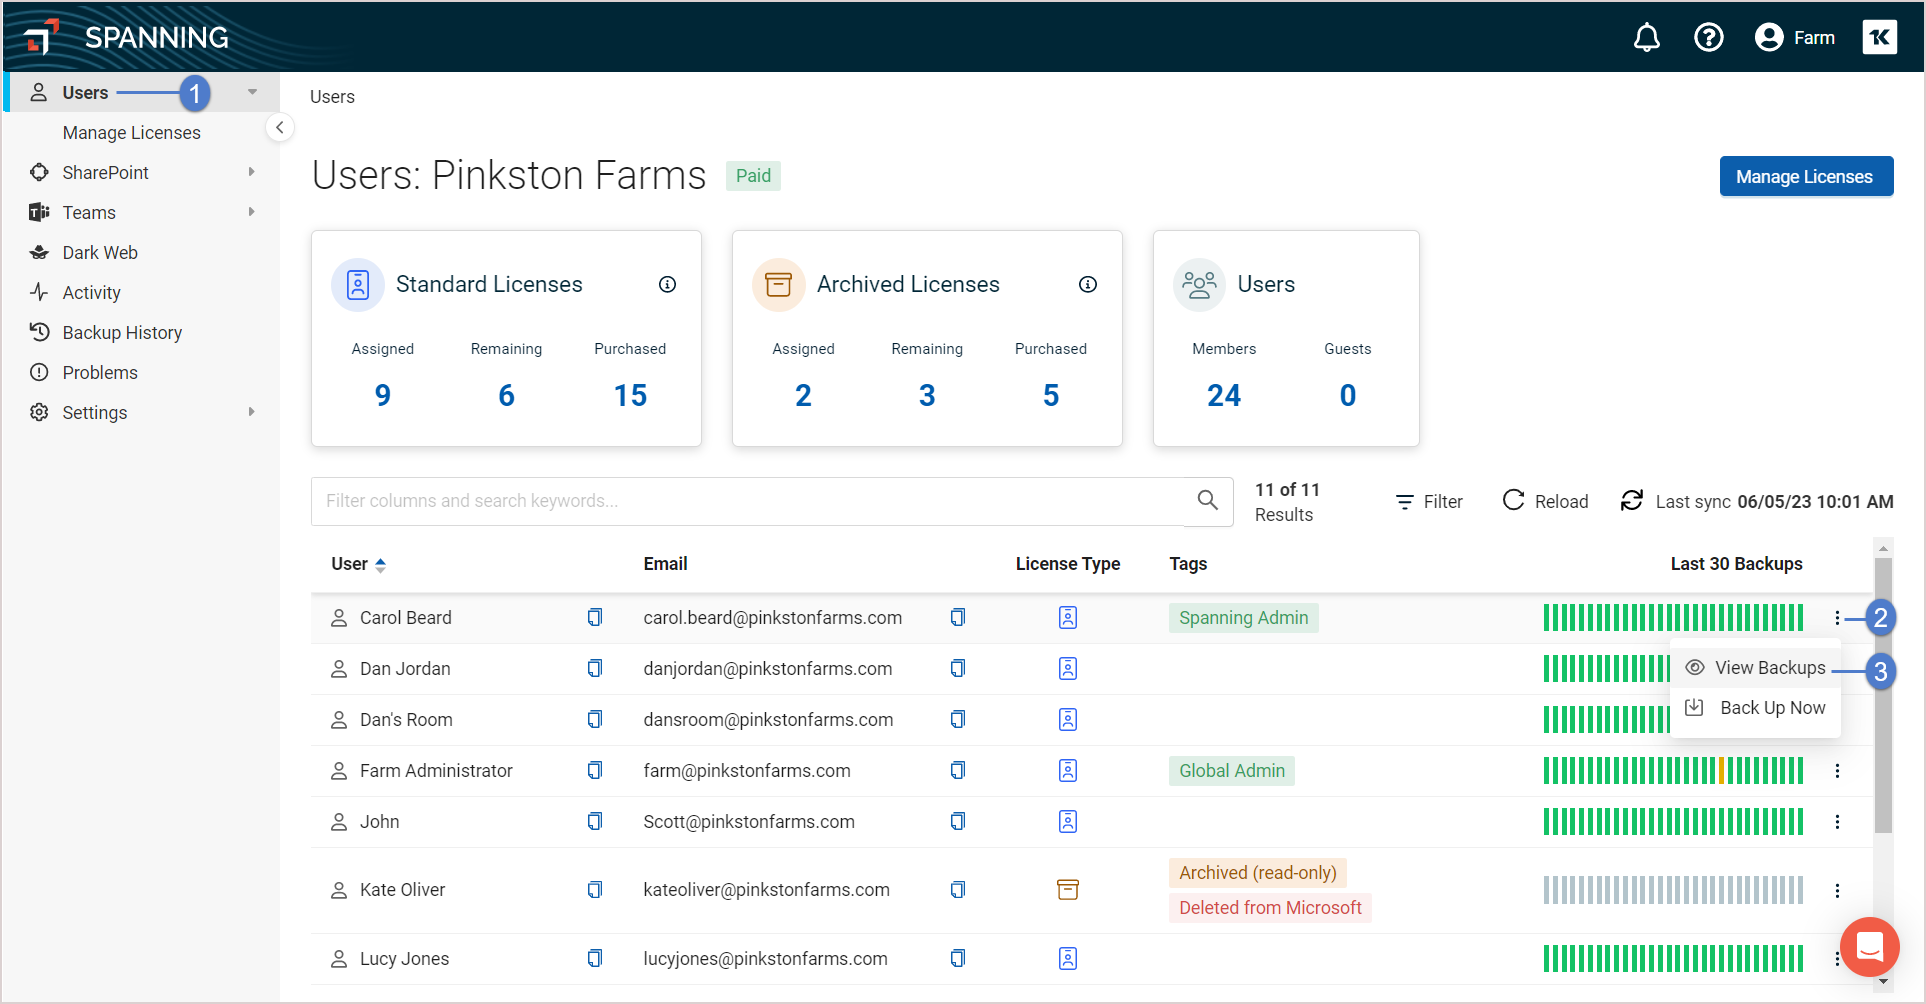
Task: Open the Activity page
Action: coord(91,293)
